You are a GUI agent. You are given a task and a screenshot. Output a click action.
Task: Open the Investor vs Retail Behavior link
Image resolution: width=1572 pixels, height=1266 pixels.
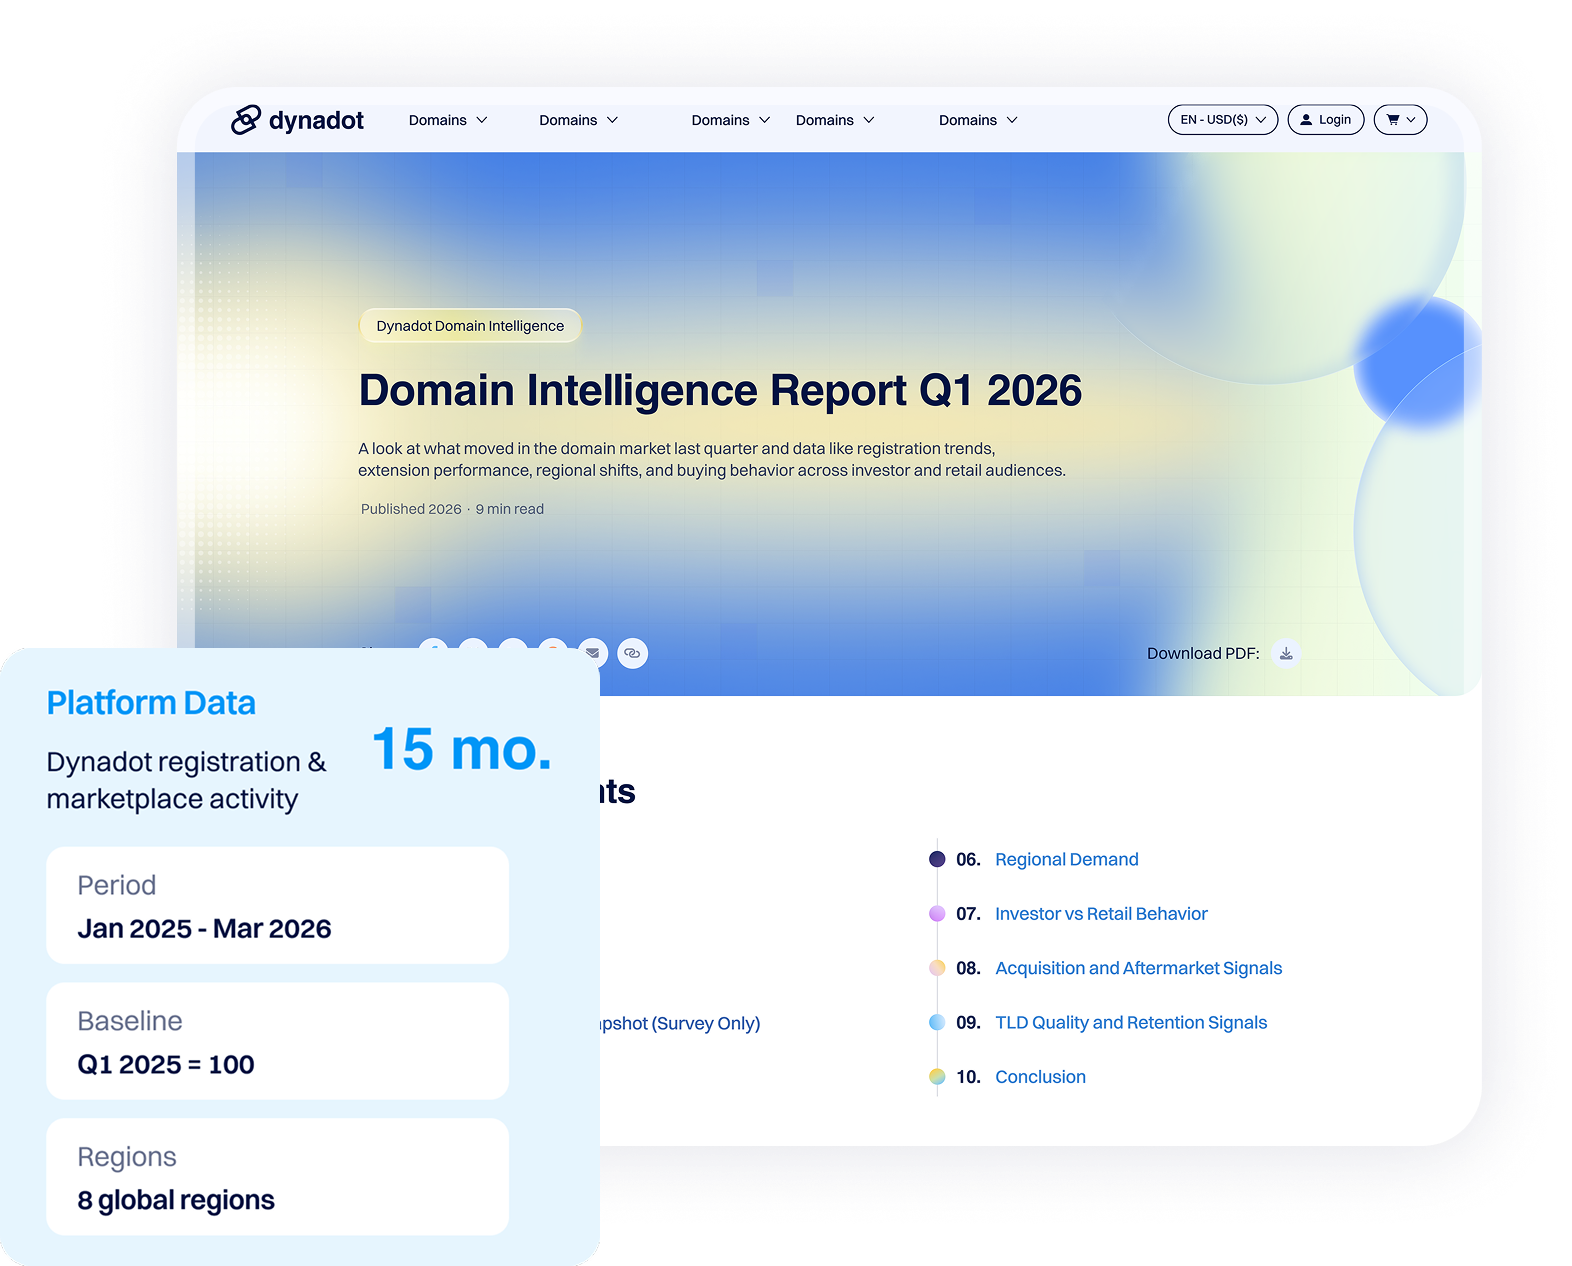point(1101,913)
